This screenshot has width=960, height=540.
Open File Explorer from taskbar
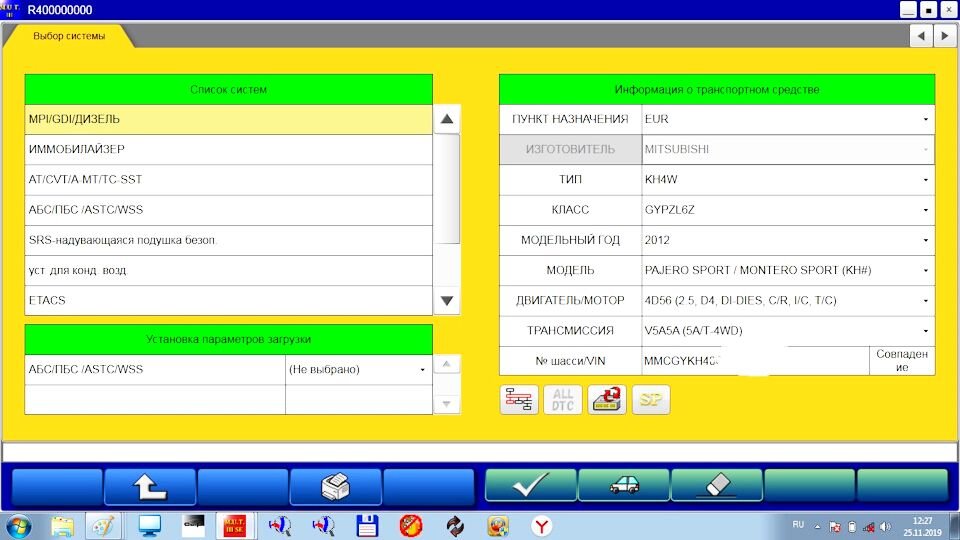(x=62, y=526)
